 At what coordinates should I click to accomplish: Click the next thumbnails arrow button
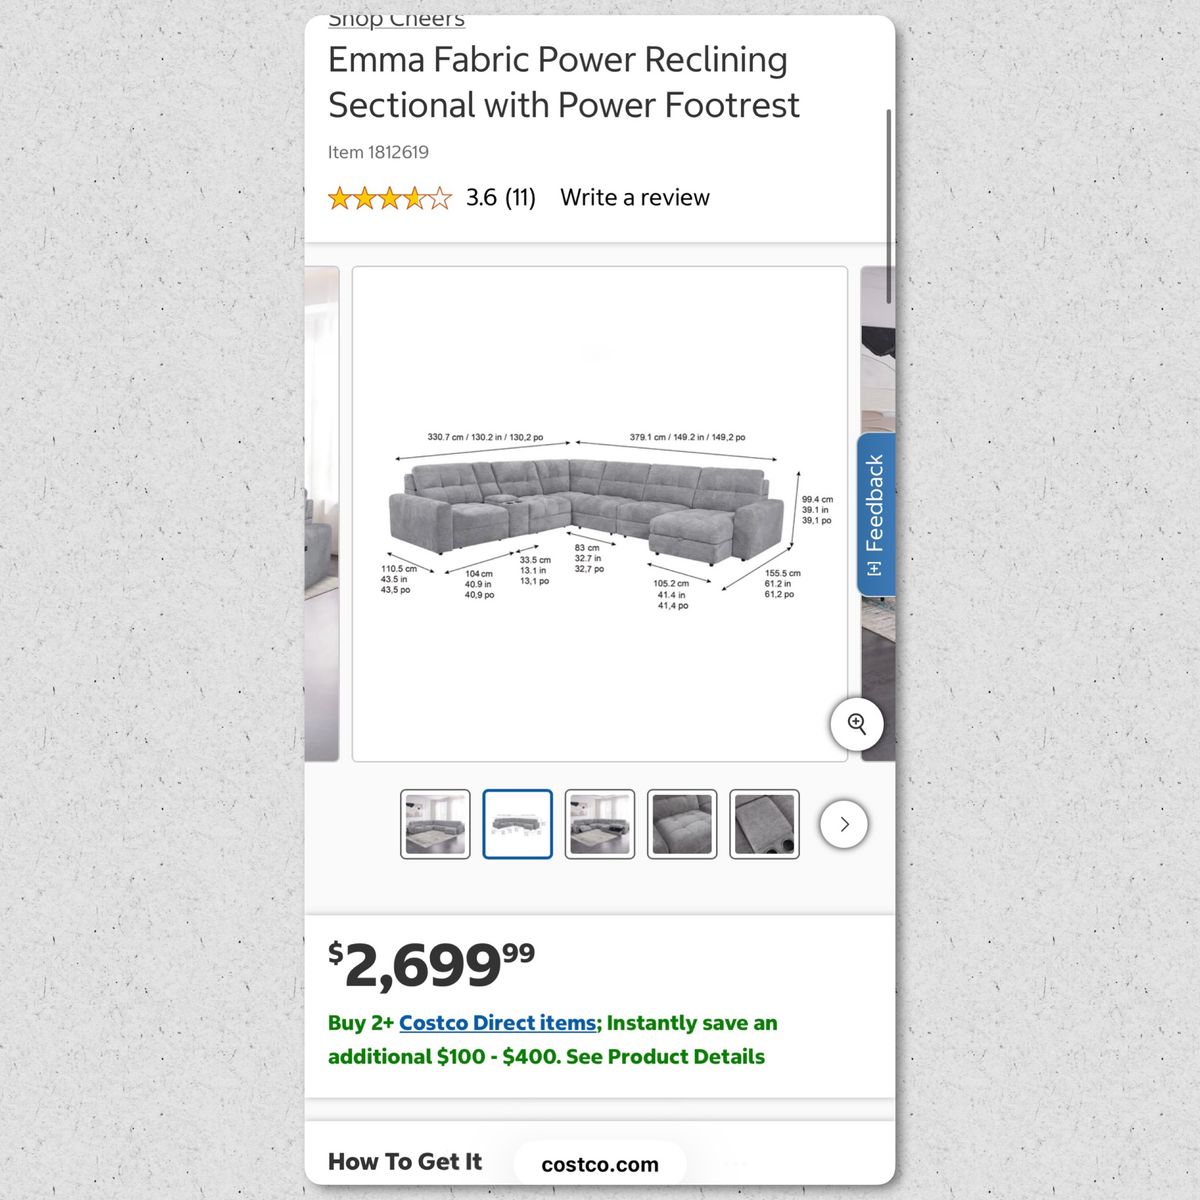click(x=844, y=825)
